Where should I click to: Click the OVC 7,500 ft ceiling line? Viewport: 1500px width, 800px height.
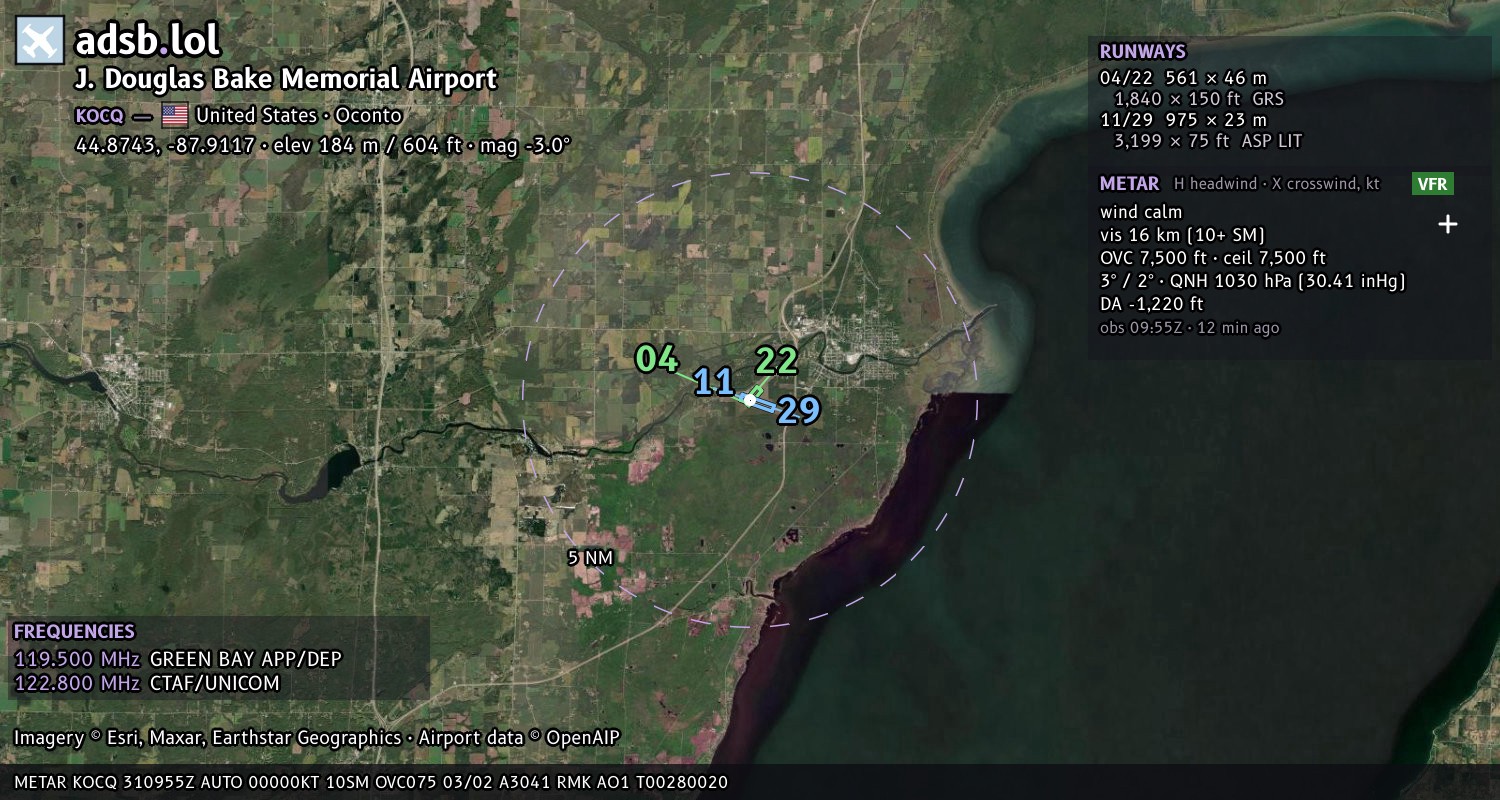(x=1213, y=258)
